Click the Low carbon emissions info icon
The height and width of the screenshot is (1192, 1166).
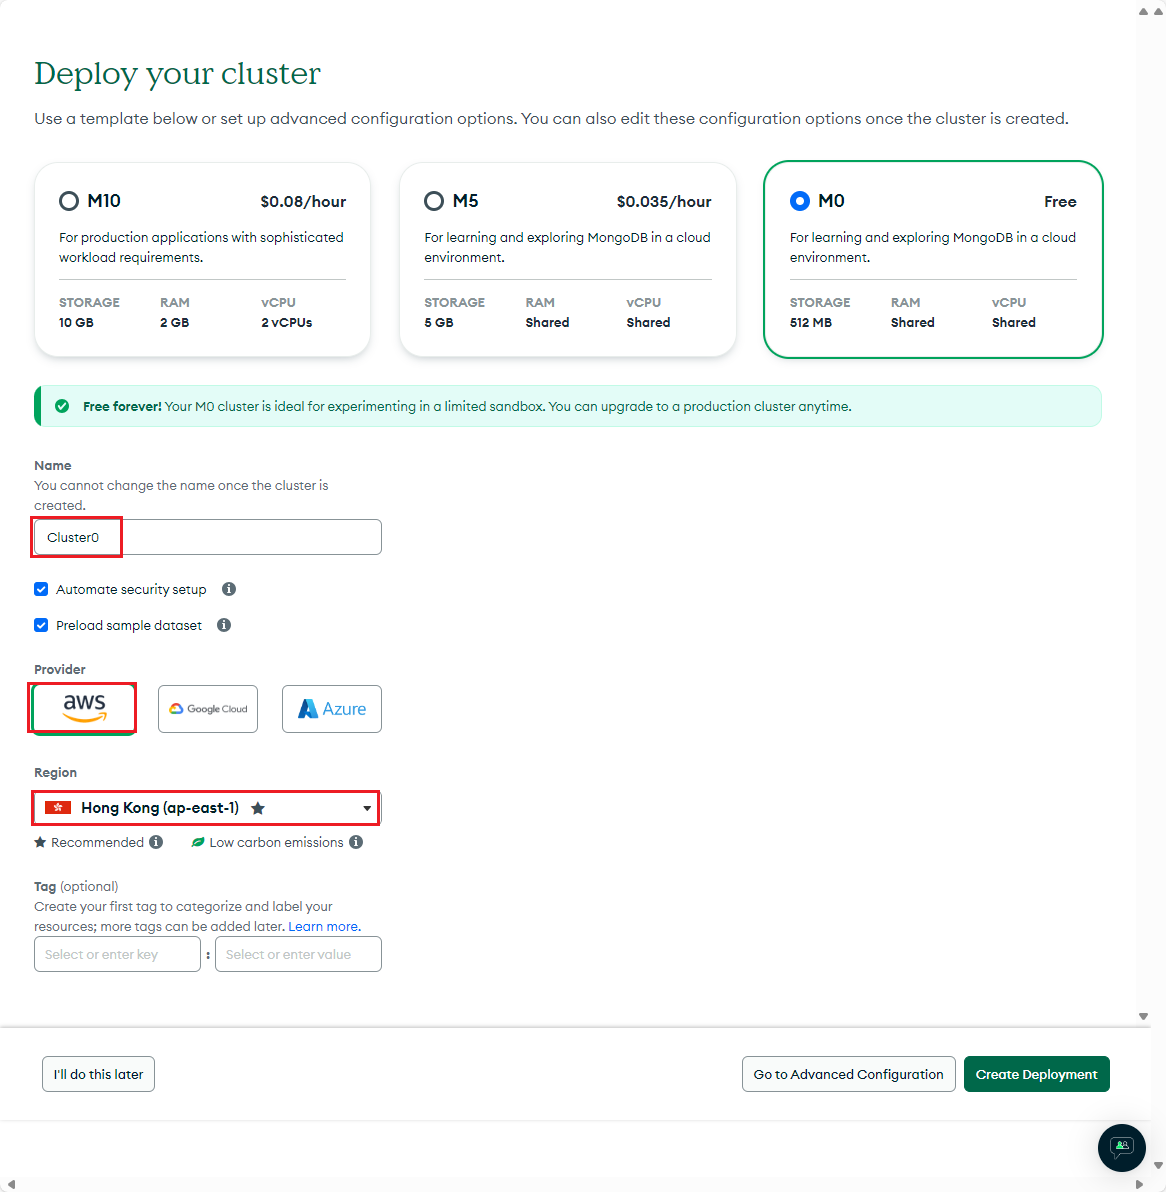[x=356, y=842]
